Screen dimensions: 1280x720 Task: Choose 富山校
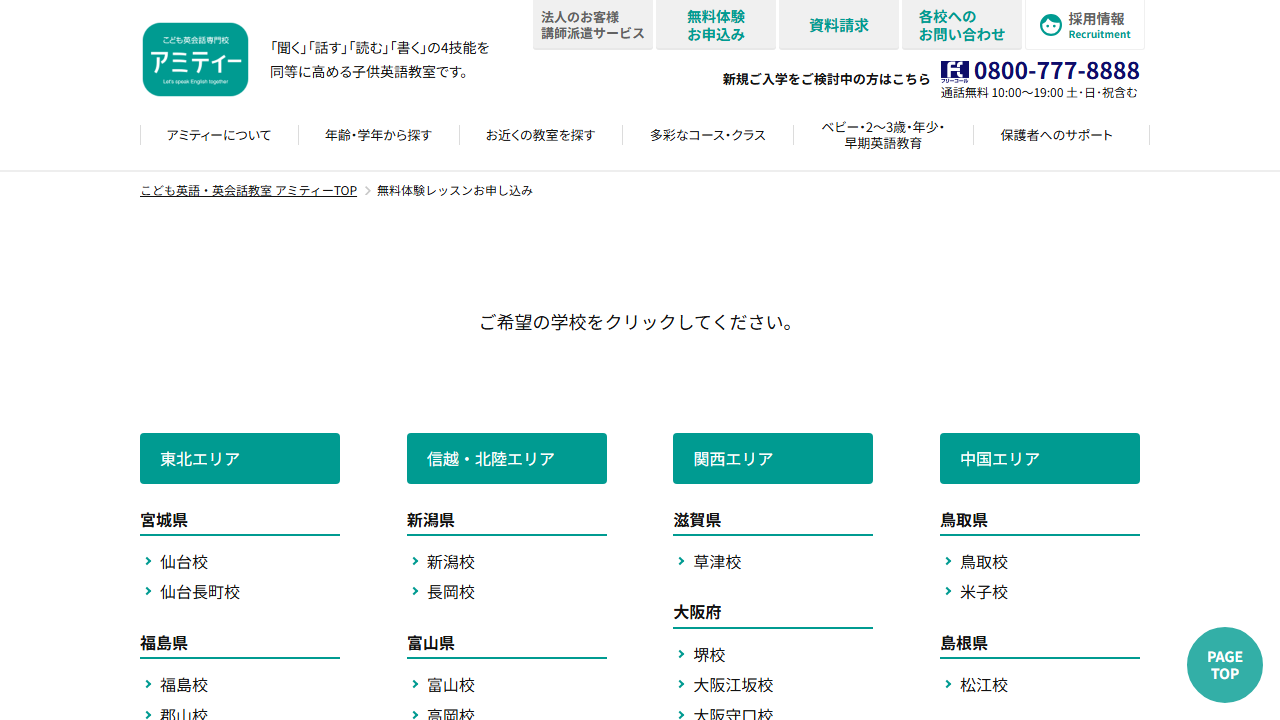451,685
